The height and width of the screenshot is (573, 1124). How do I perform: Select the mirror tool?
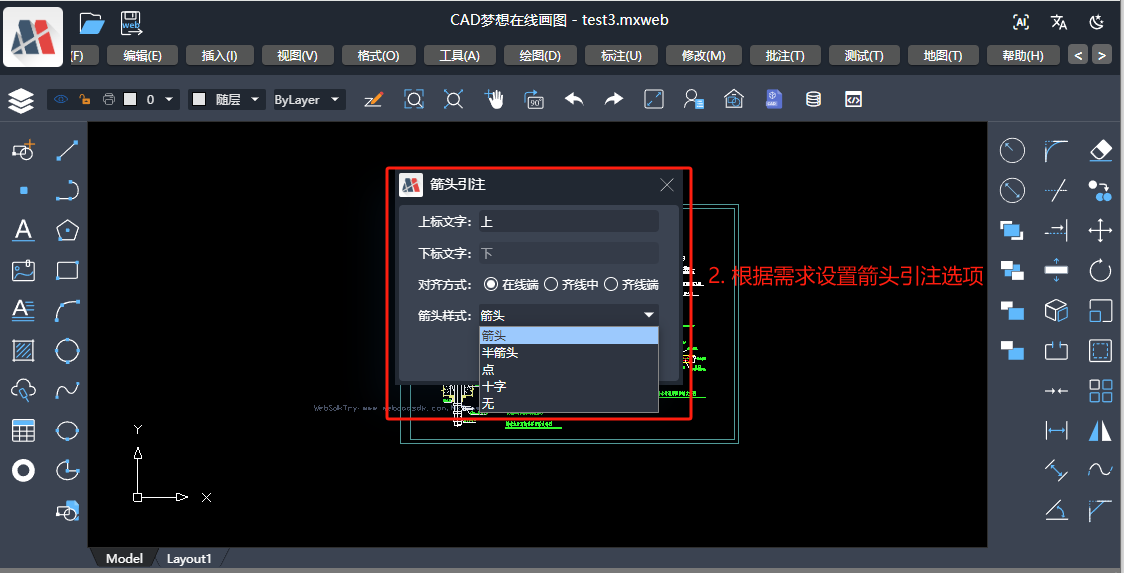(1100, 430)
